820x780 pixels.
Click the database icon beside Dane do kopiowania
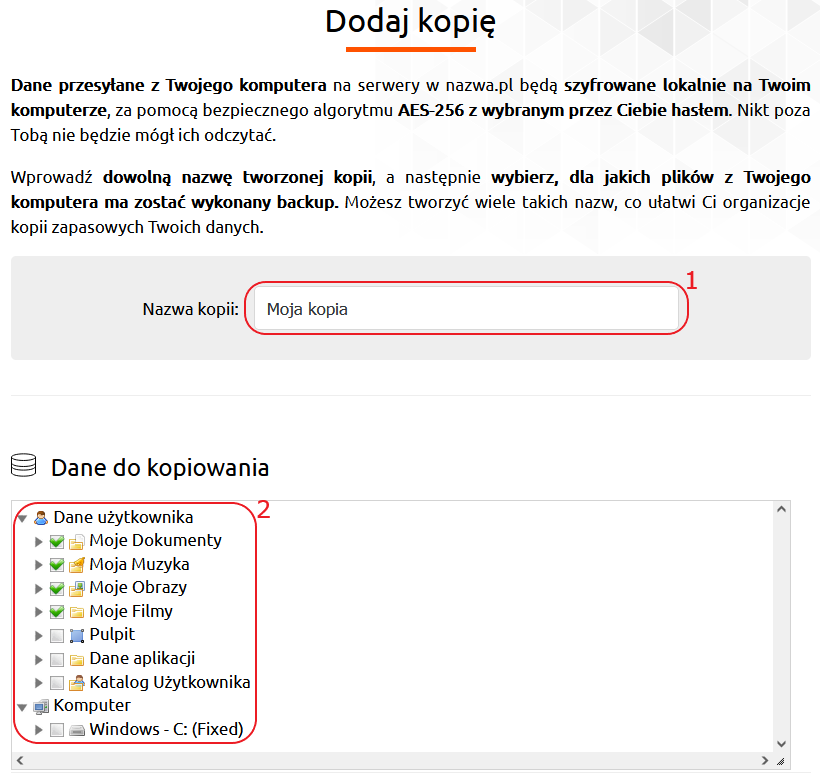pyautogui.click(x=24, y=465)
